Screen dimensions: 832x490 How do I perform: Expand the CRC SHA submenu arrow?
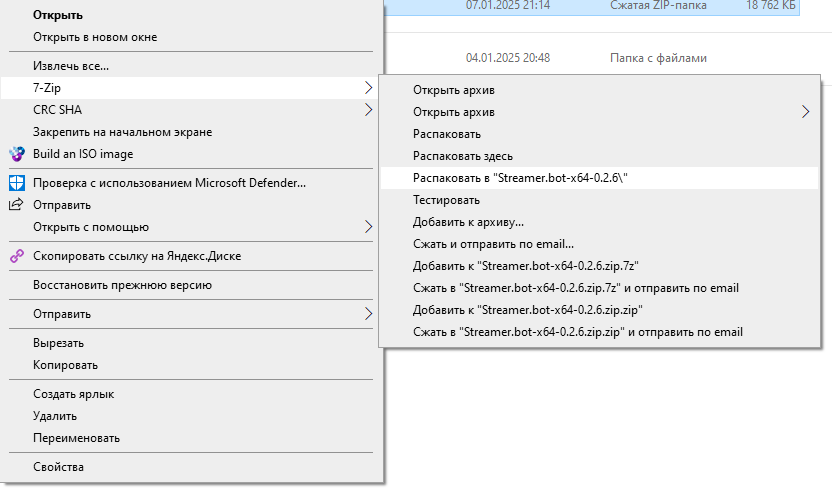(x=368, y=110)
